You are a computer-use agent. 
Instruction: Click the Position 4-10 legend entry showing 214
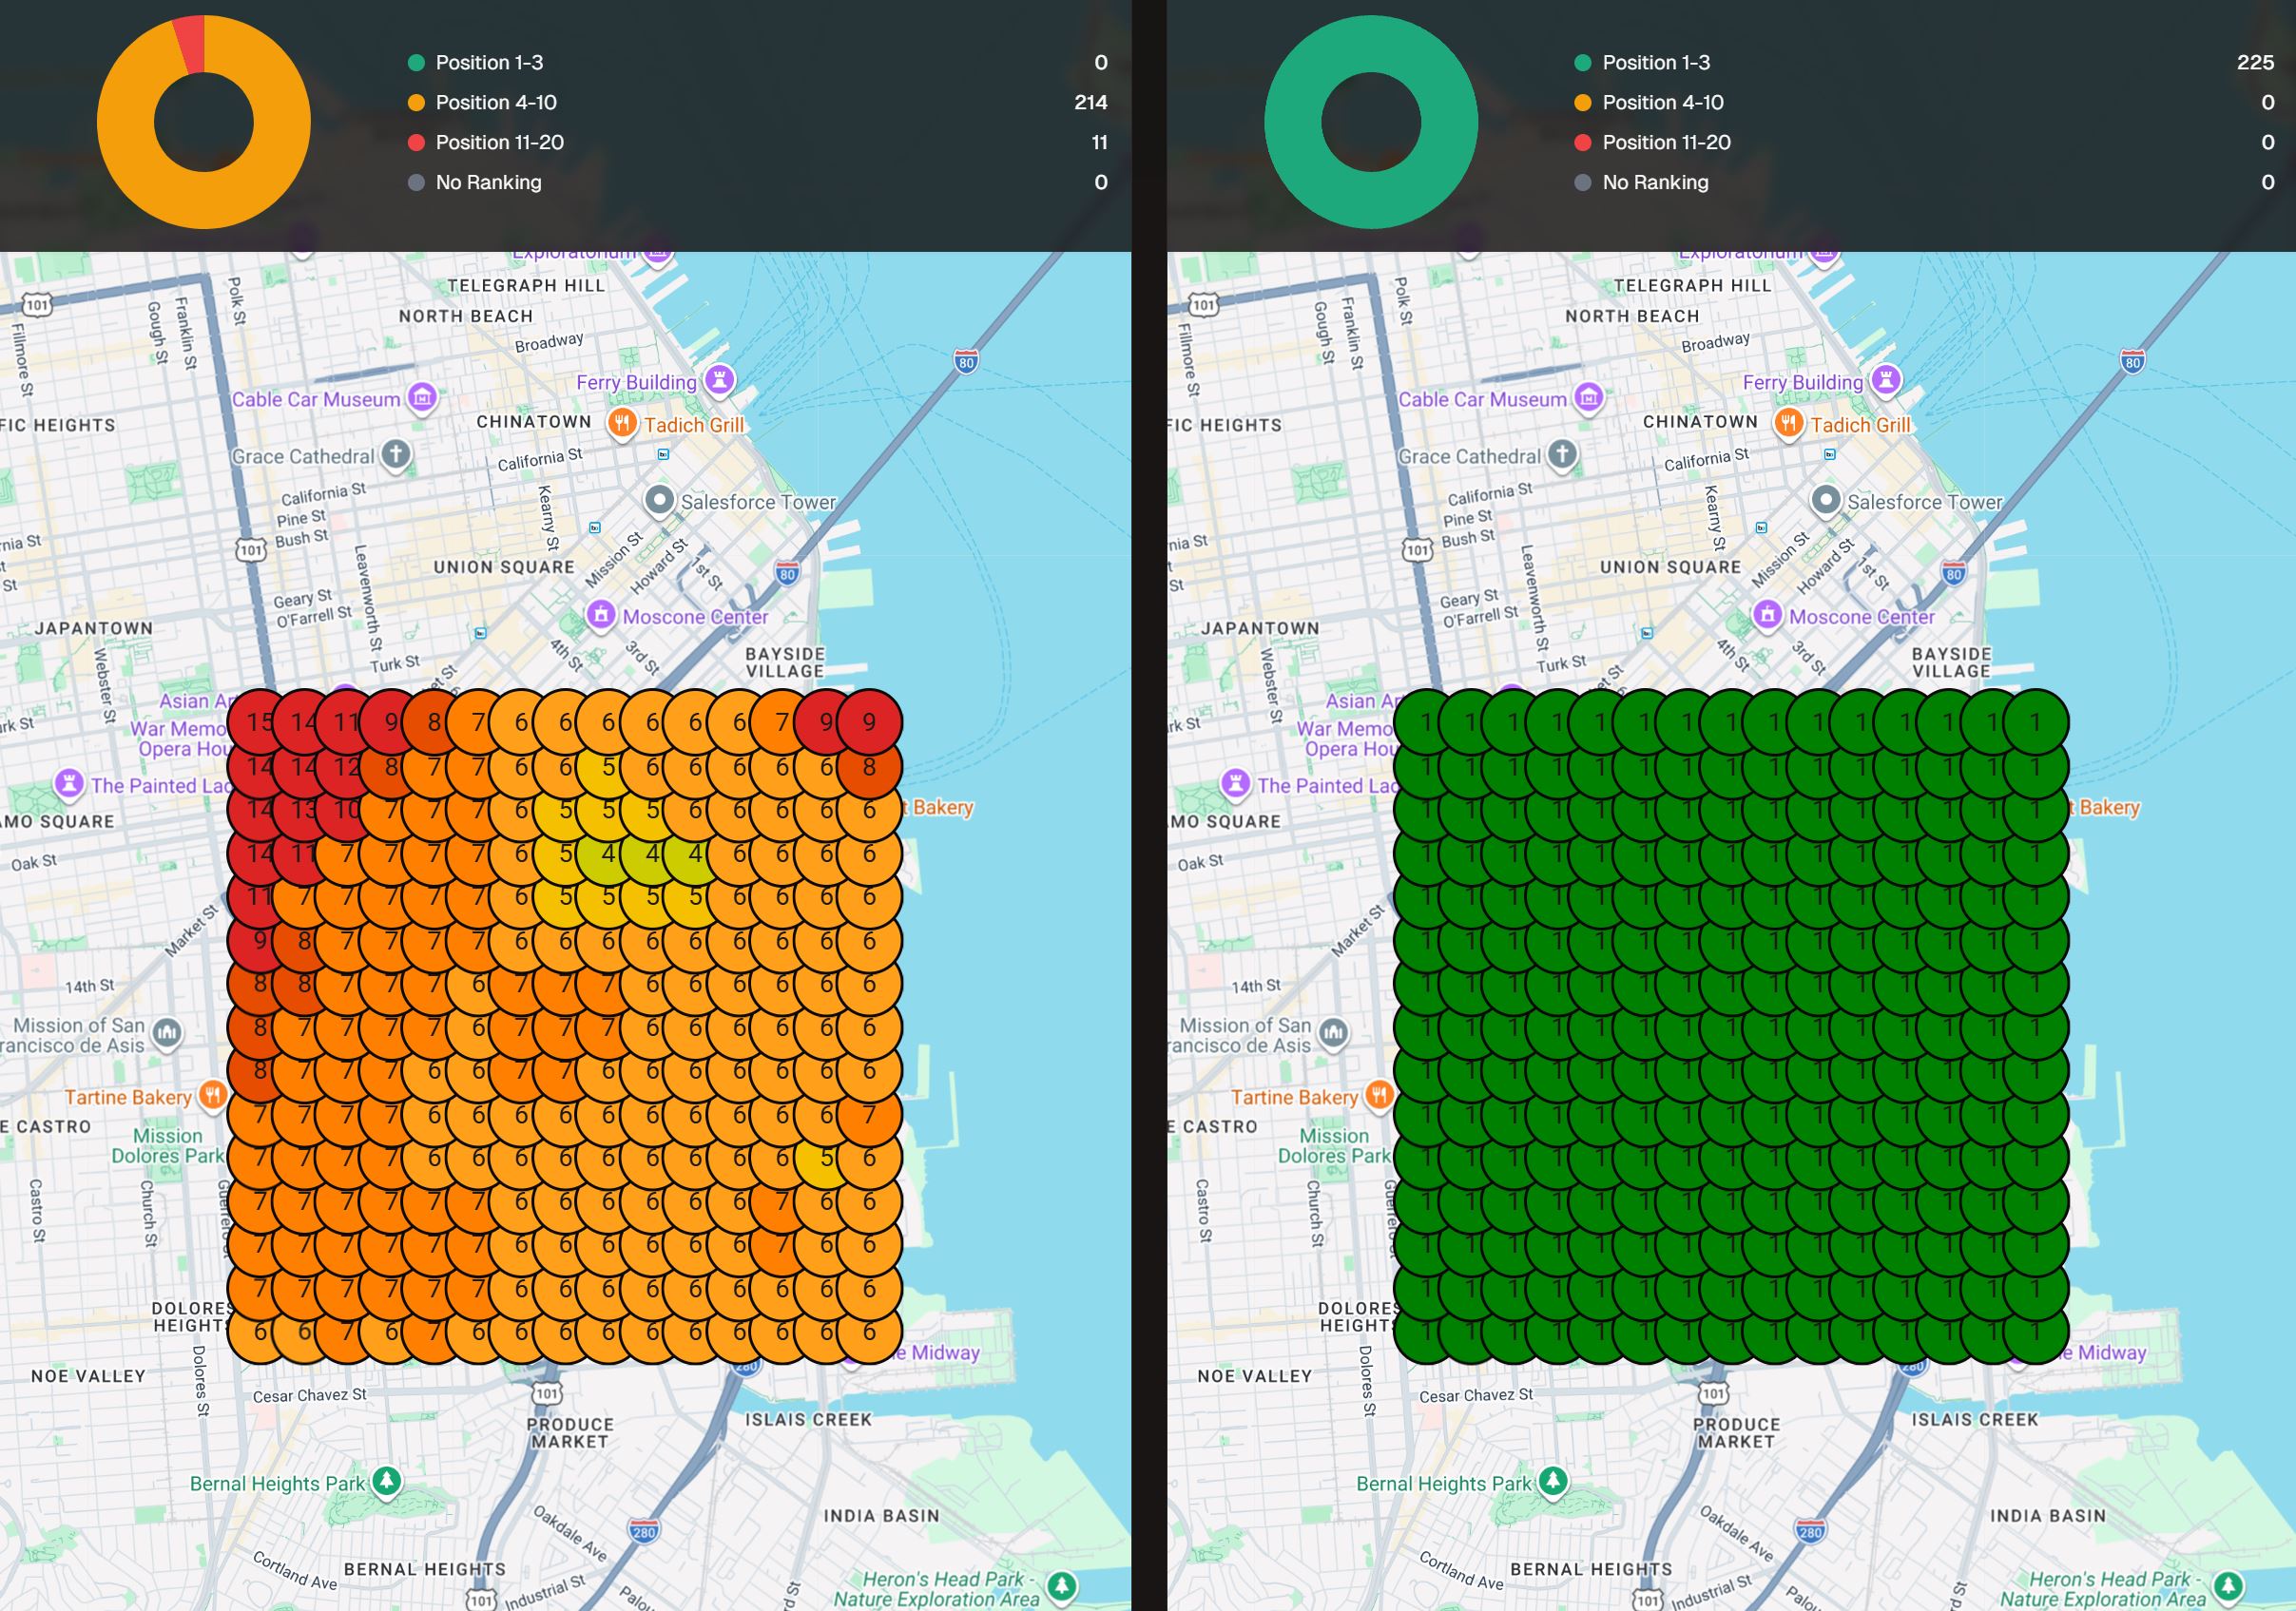[495, 102]
